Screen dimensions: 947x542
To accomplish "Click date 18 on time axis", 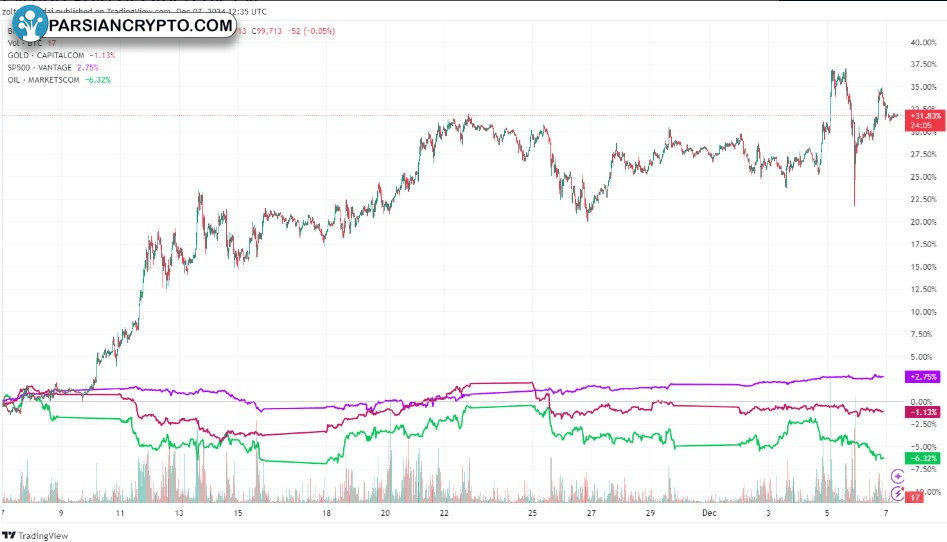I will (x=326, y=513).
